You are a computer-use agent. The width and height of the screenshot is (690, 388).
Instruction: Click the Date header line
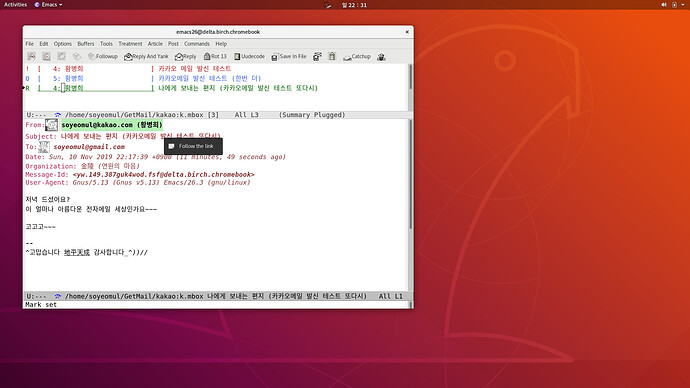point(155,157)
